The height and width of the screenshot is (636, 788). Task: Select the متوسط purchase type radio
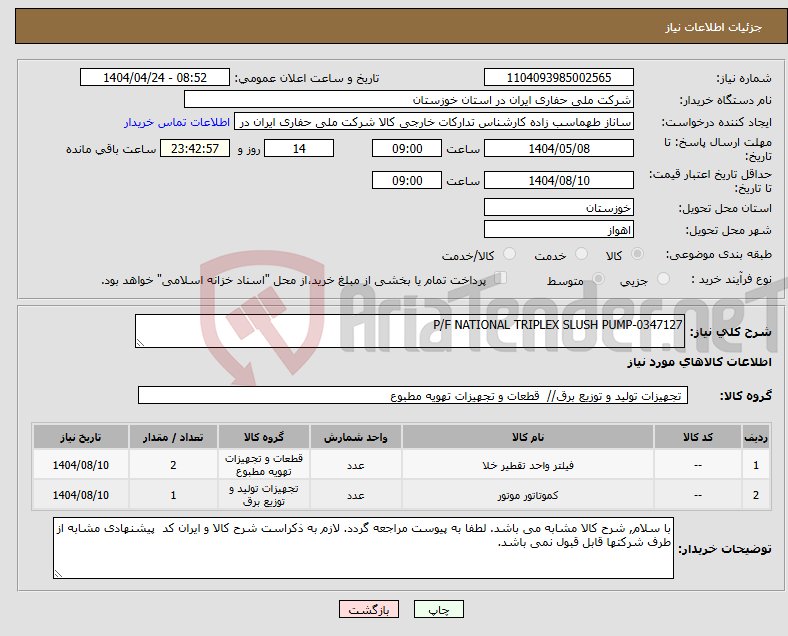[x=598, y=279]
